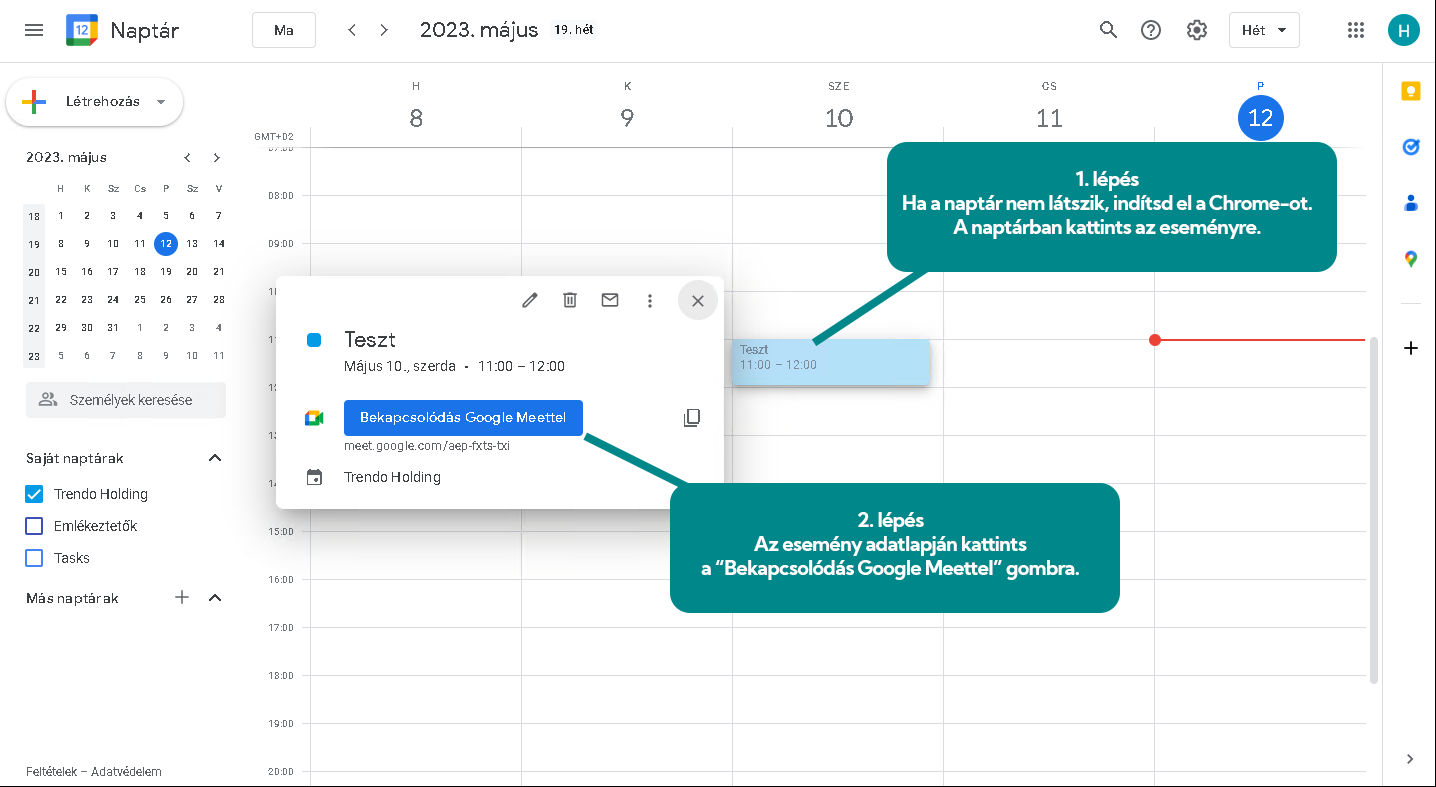Open Google Maps in side panel
The height and width of the screenshot is (787, 1436).
(x=1410, y=259)
